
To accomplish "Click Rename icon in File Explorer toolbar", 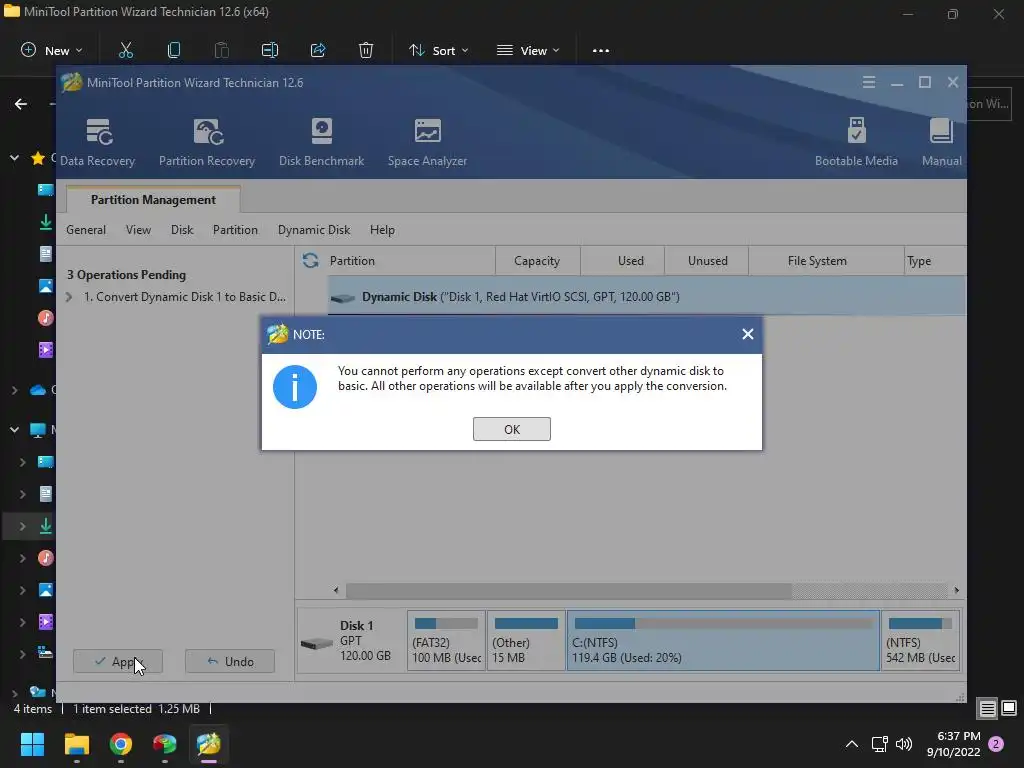I will (x=270, y=50).
